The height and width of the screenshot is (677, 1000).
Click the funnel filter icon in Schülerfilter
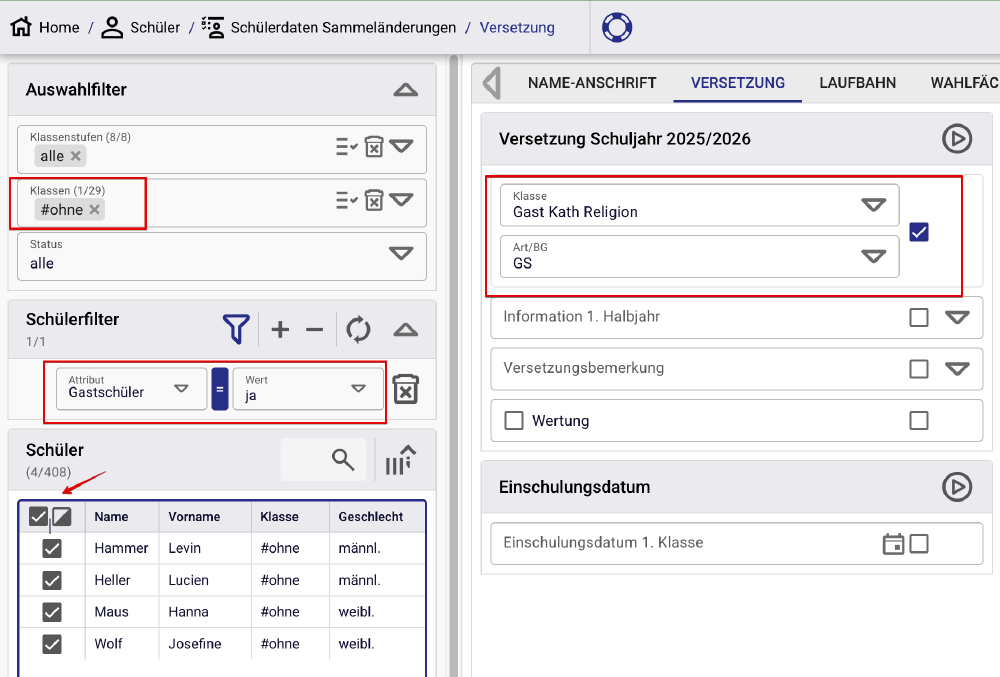point(236,329)
